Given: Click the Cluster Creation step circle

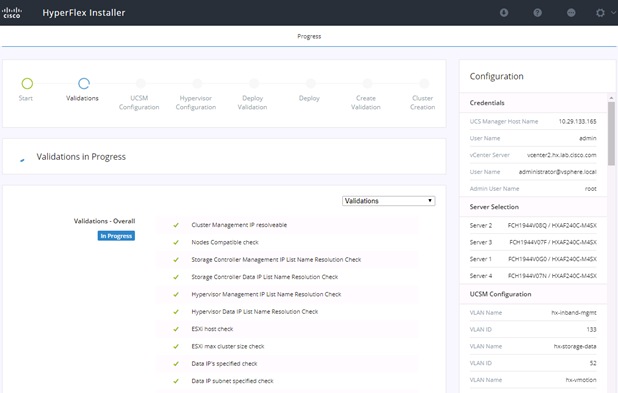Looking at the screenshot, I should tap(424, 83).
